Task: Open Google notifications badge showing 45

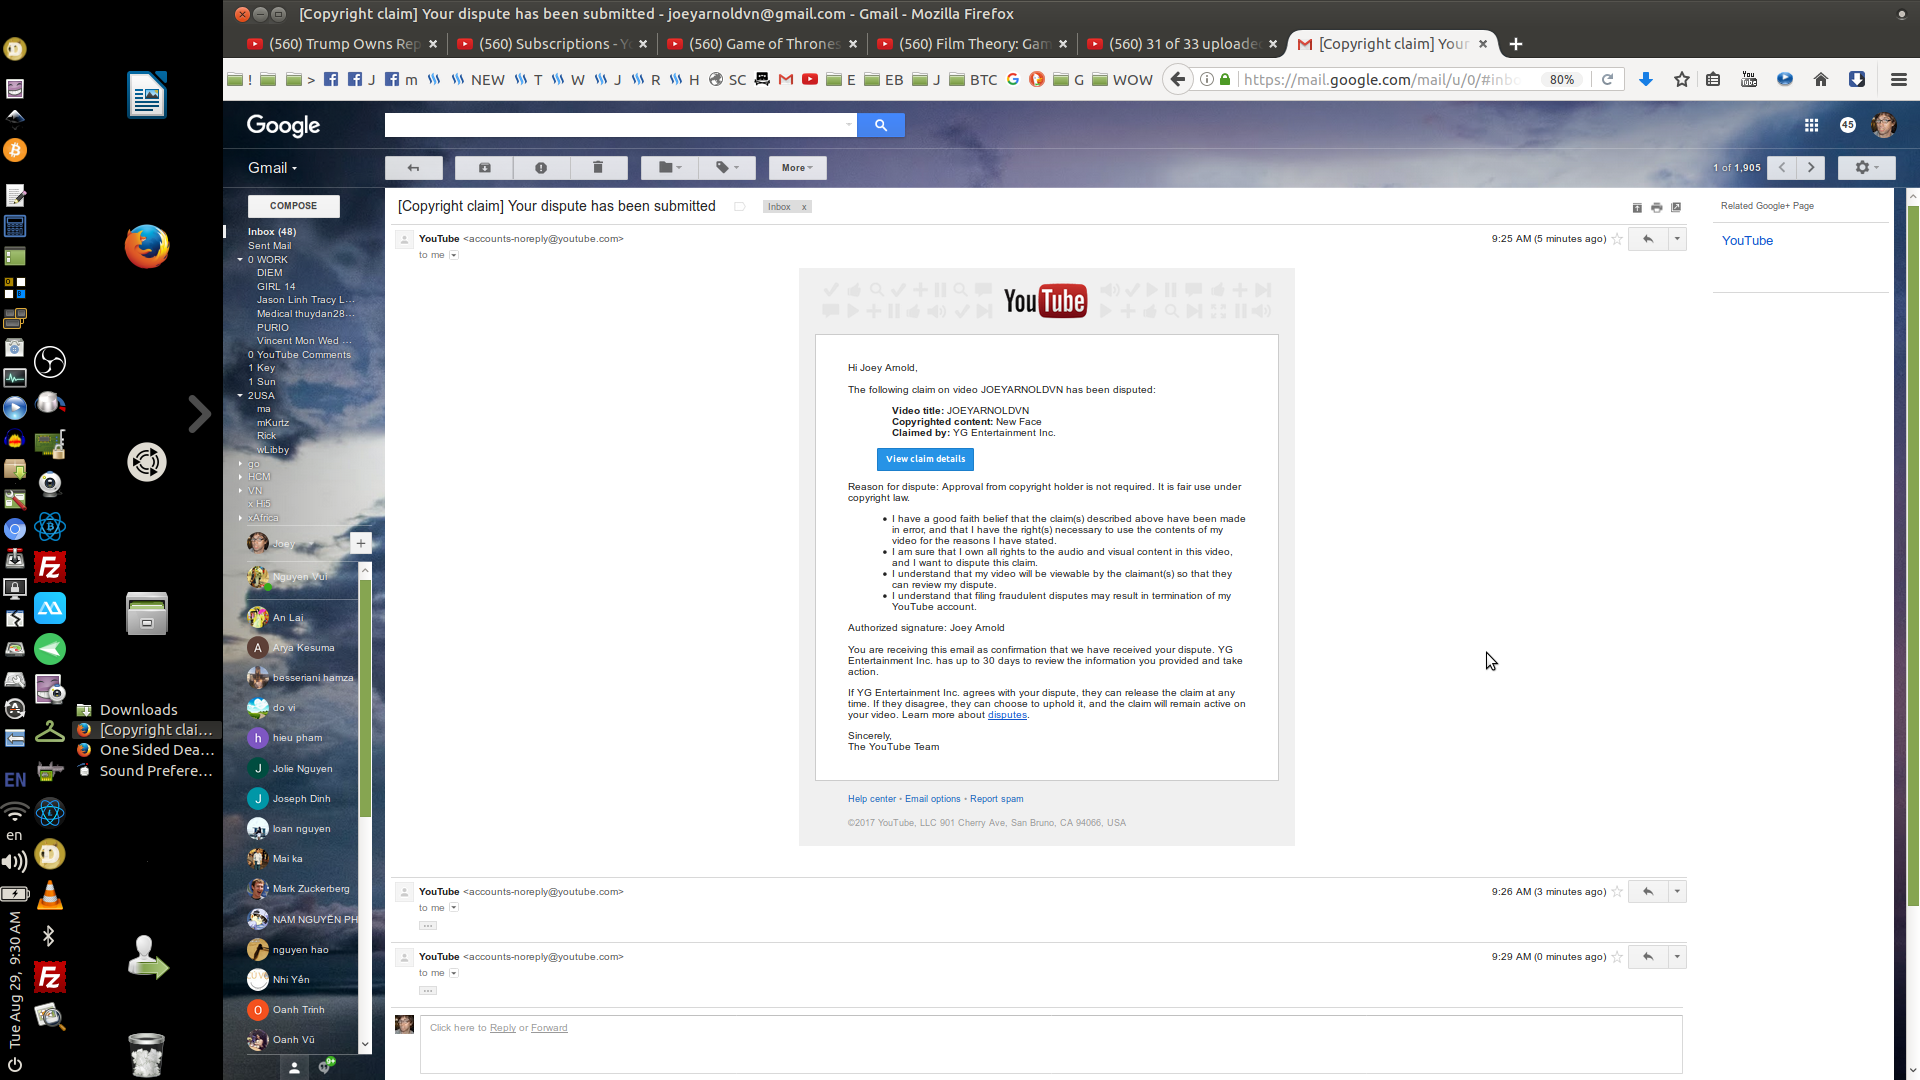Action: coord(1848,125)
